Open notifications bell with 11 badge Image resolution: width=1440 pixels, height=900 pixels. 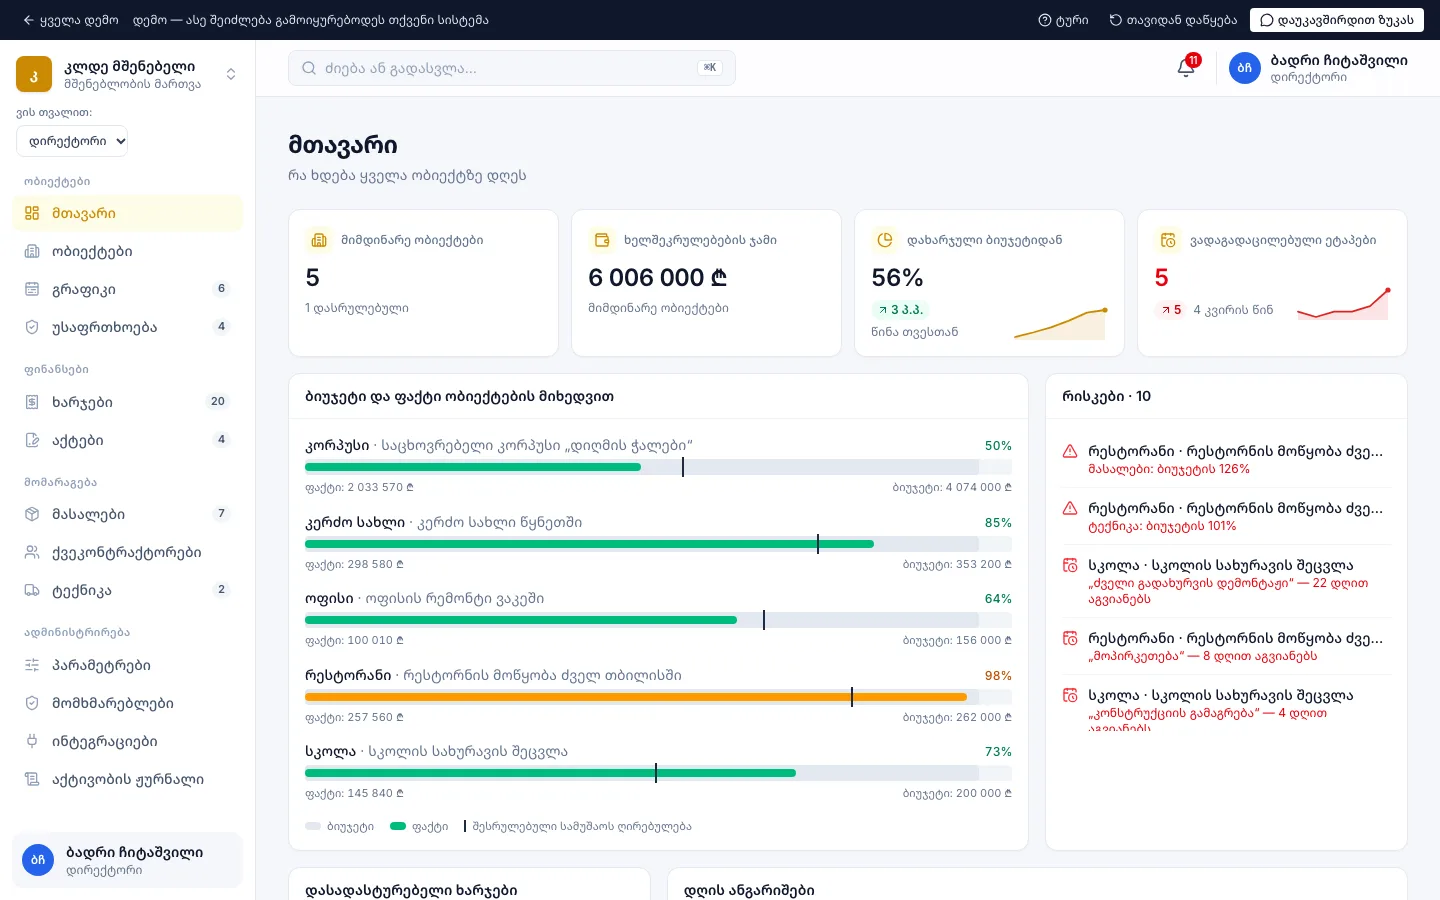coord(1186,67)
